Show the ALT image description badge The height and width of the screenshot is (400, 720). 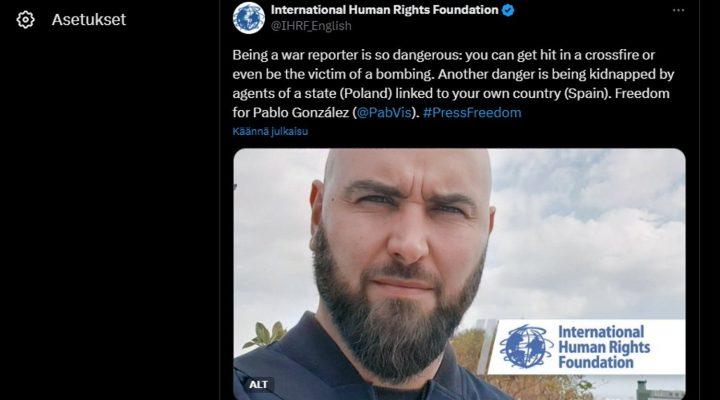pos(258,384)
